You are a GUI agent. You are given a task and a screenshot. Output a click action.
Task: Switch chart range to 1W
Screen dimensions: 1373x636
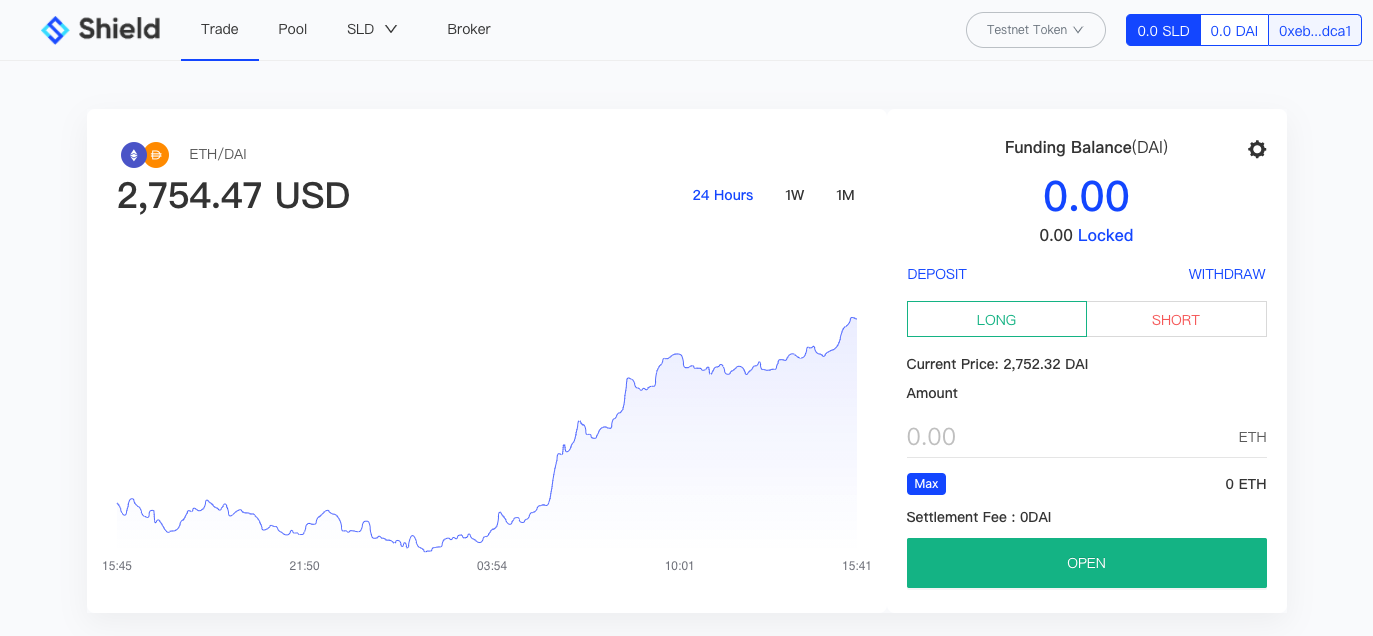(794, 195)
